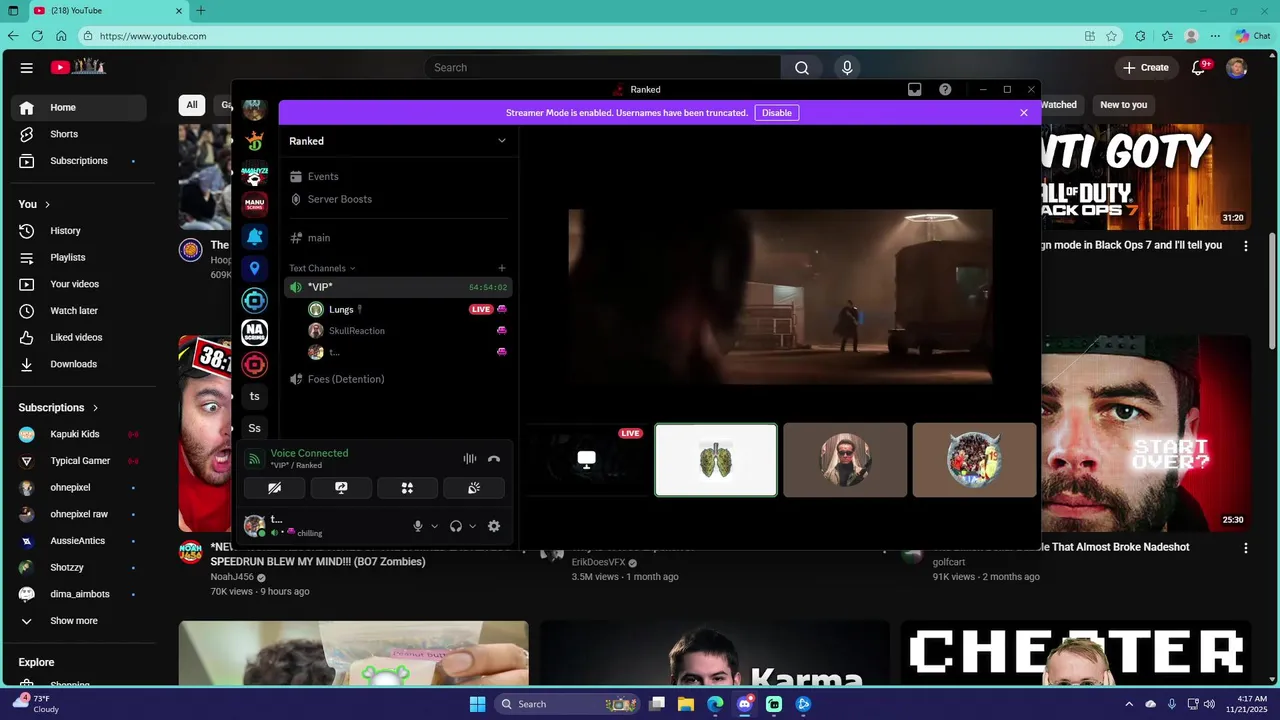
Task: Collapse the Text Channels category
Action: tap(322, 268)
